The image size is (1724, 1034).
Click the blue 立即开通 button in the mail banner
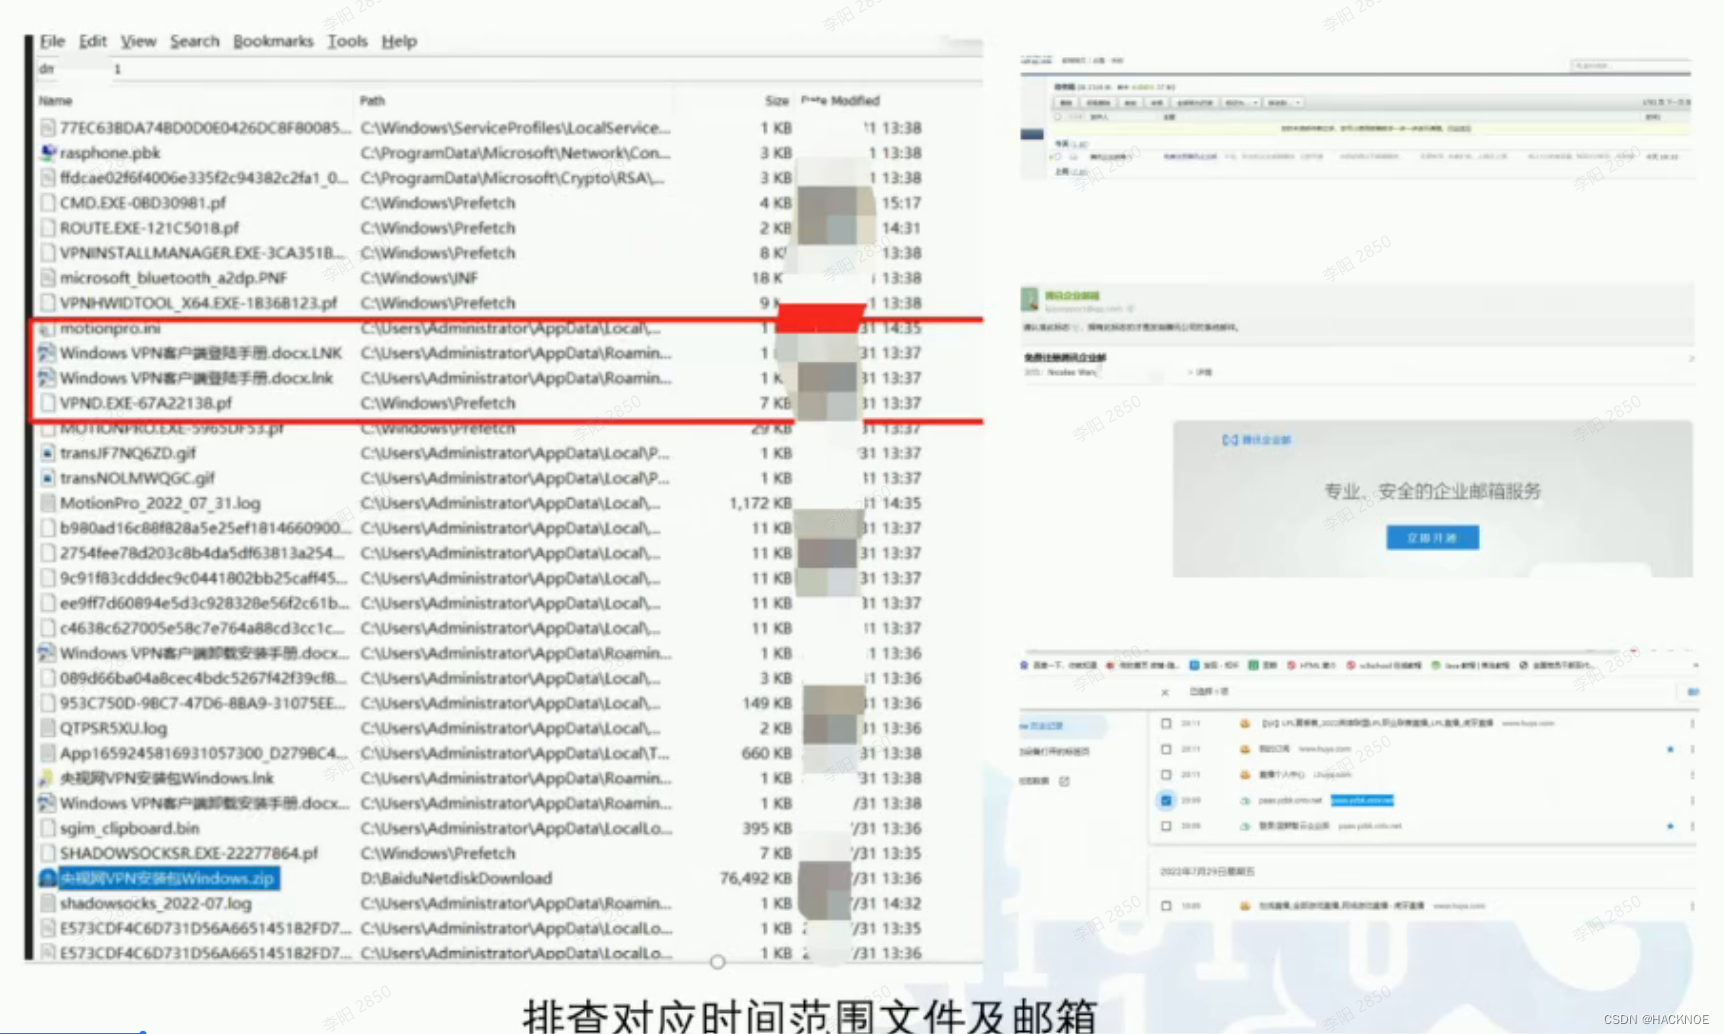tap(1432, 537)
